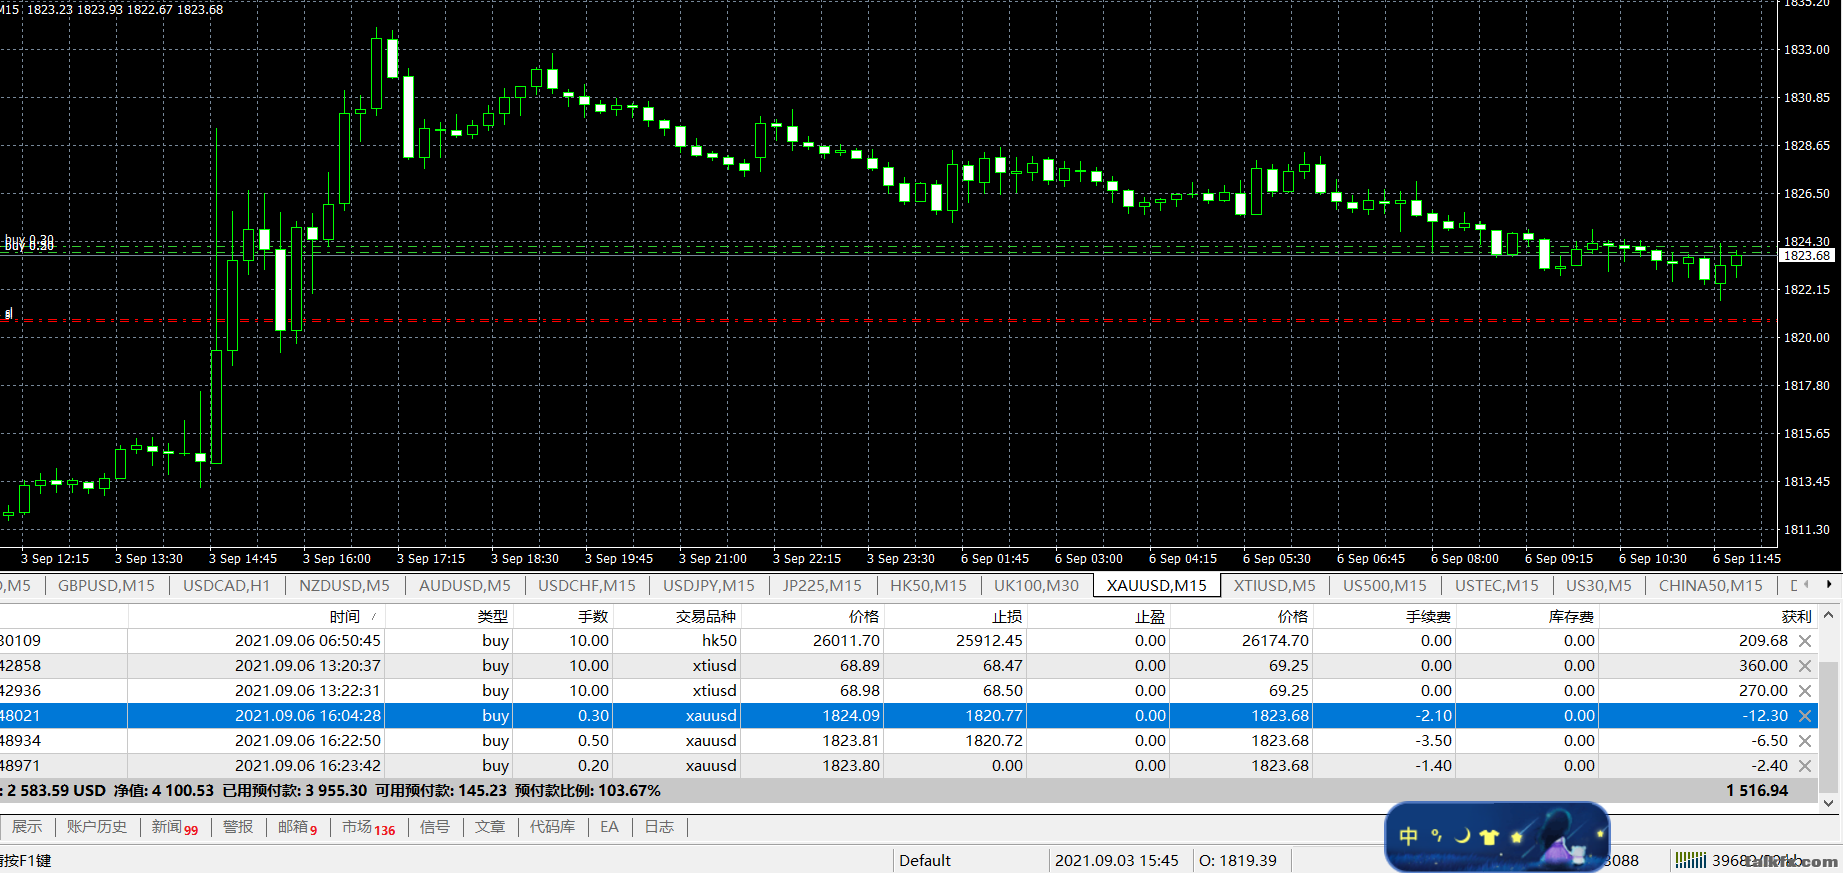
Task: Click the star icon in the IME toolbar
Action: pyautogui.click(x=1516, y=837)
